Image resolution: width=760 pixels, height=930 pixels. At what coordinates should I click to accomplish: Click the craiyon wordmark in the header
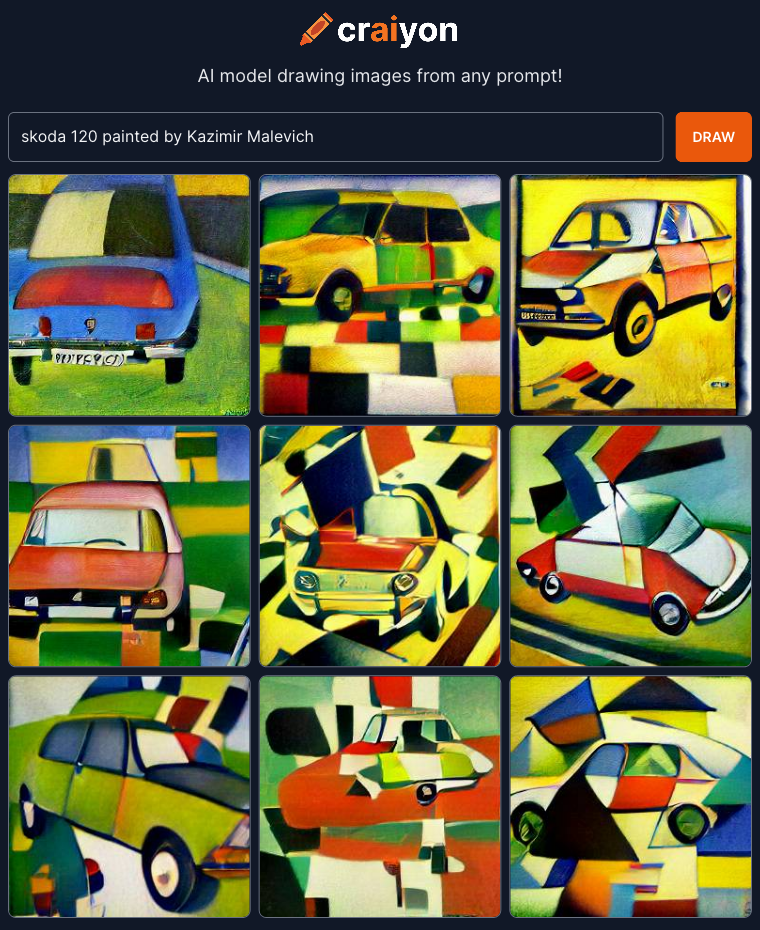(x=397, y=30)
